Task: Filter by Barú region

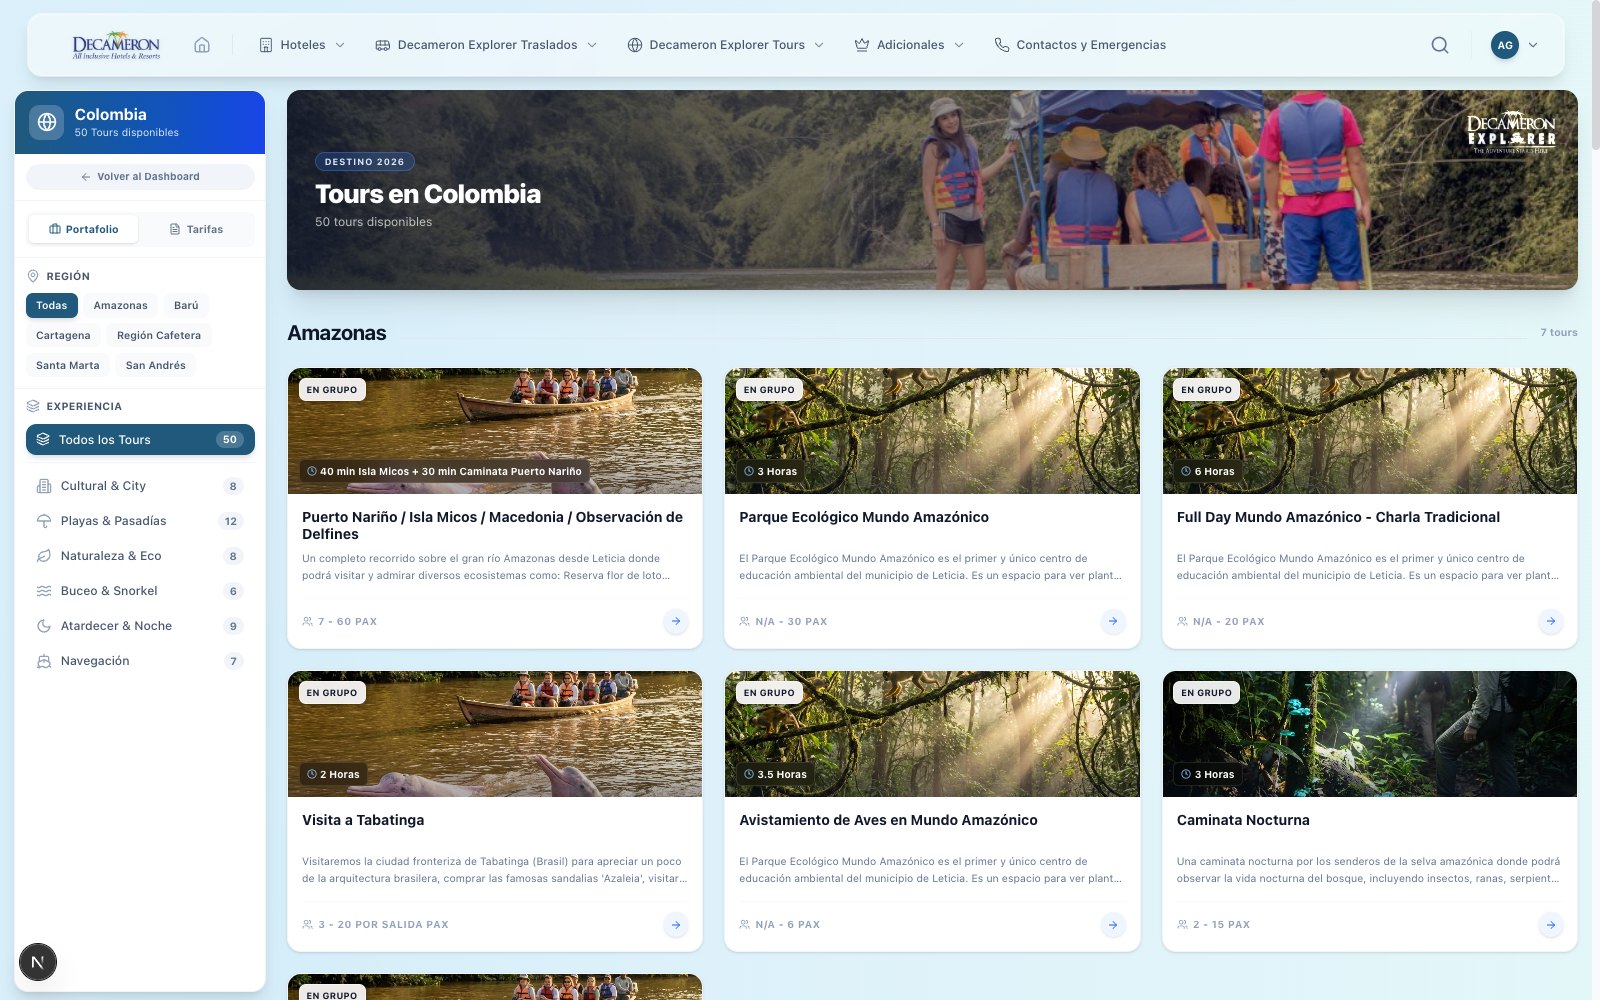Action: 186,305
